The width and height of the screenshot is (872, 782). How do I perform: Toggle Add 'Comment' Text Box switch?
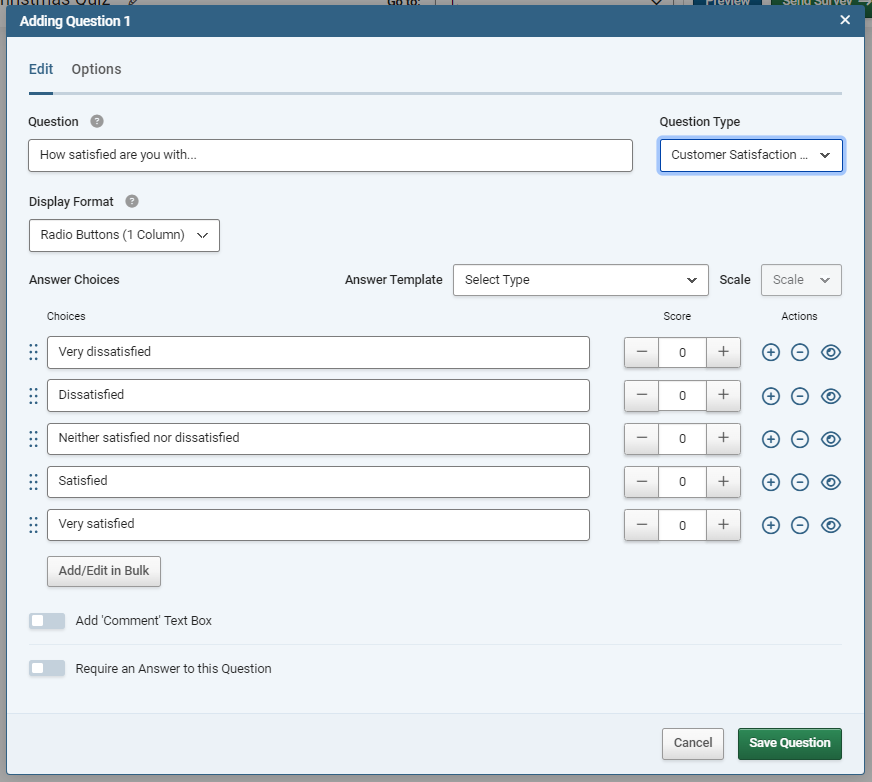tap(47, 621)
